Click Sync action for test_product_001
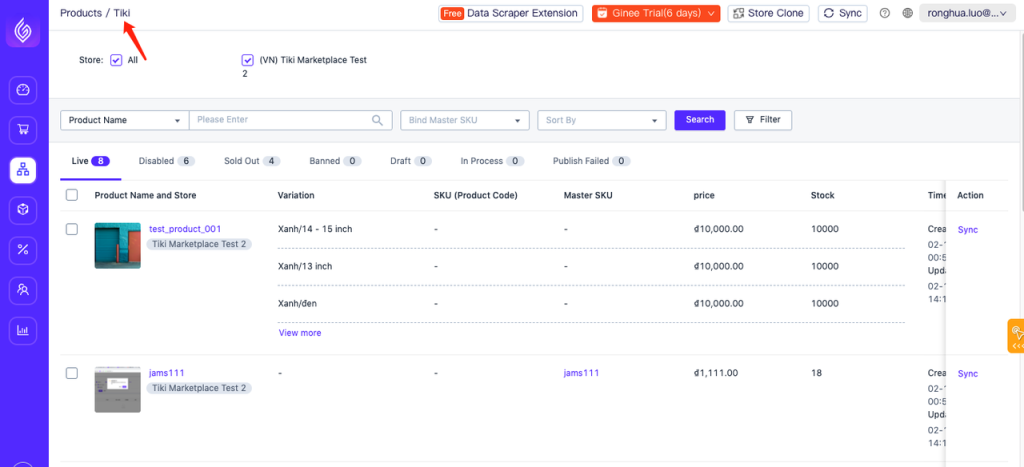The height and width of the screenshot is (467, 1024). pyautogui.click(x=967, y=230)
